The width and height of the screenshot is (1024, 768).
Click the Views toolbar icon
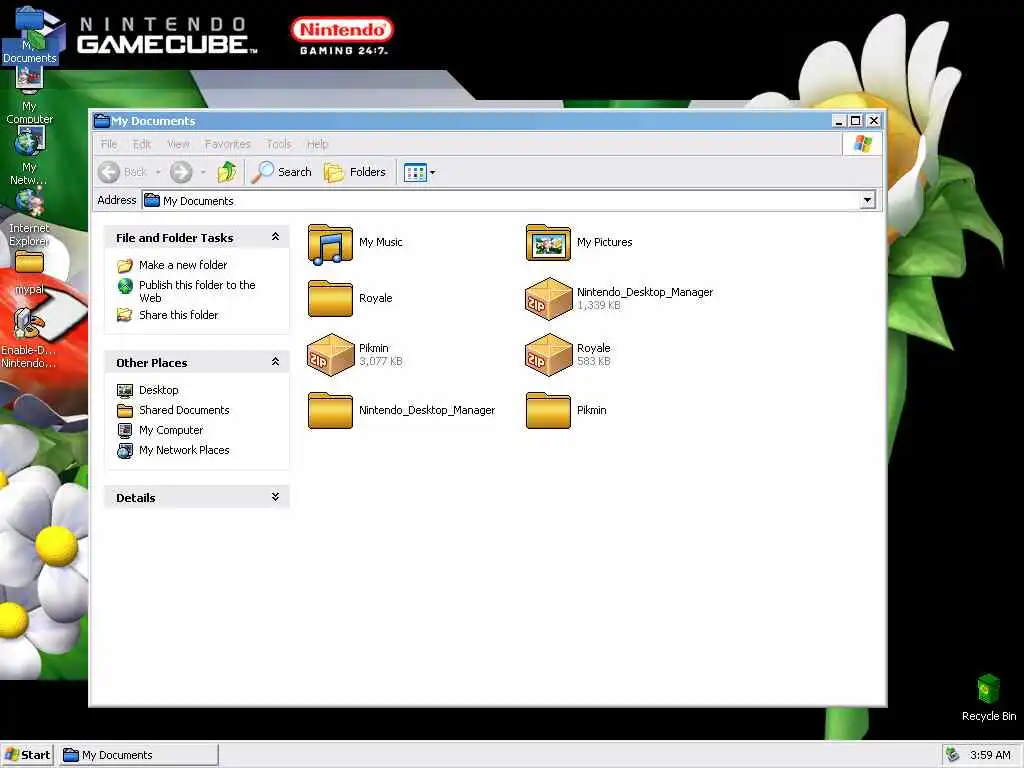click(415, 172)
